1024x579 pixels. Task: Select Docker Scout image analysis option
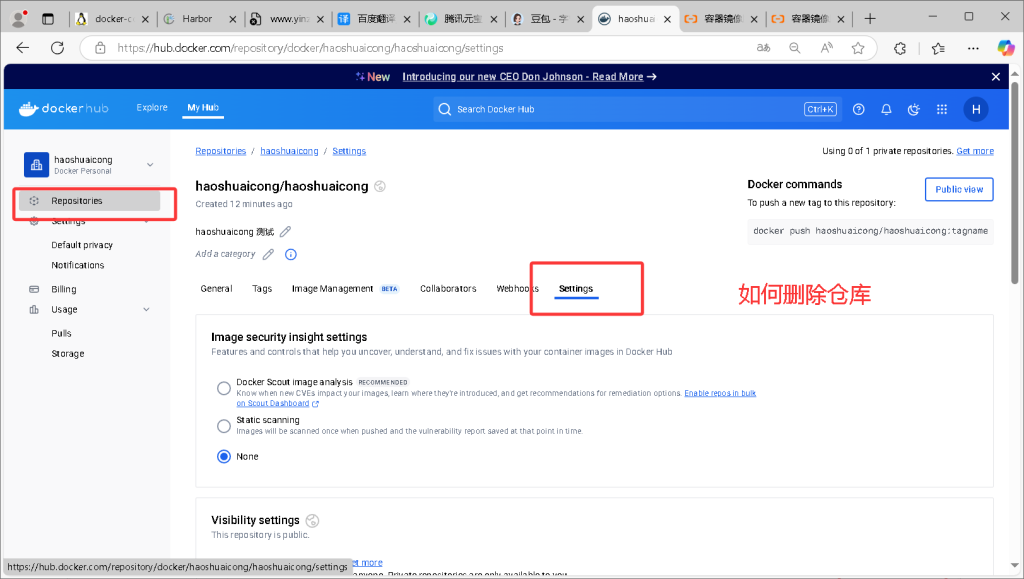point(224,388)
